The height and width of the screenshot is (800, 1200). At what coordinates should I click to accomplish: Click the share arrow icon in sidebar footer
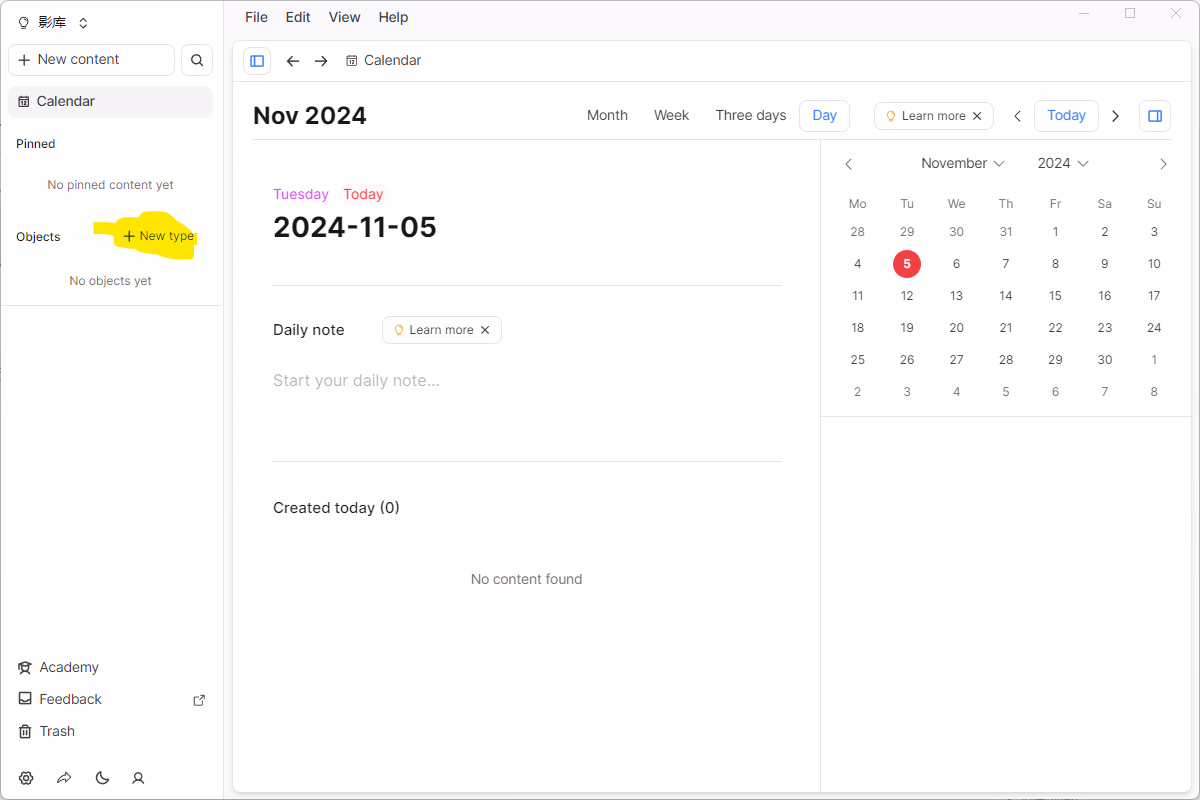tap(64, 778)
